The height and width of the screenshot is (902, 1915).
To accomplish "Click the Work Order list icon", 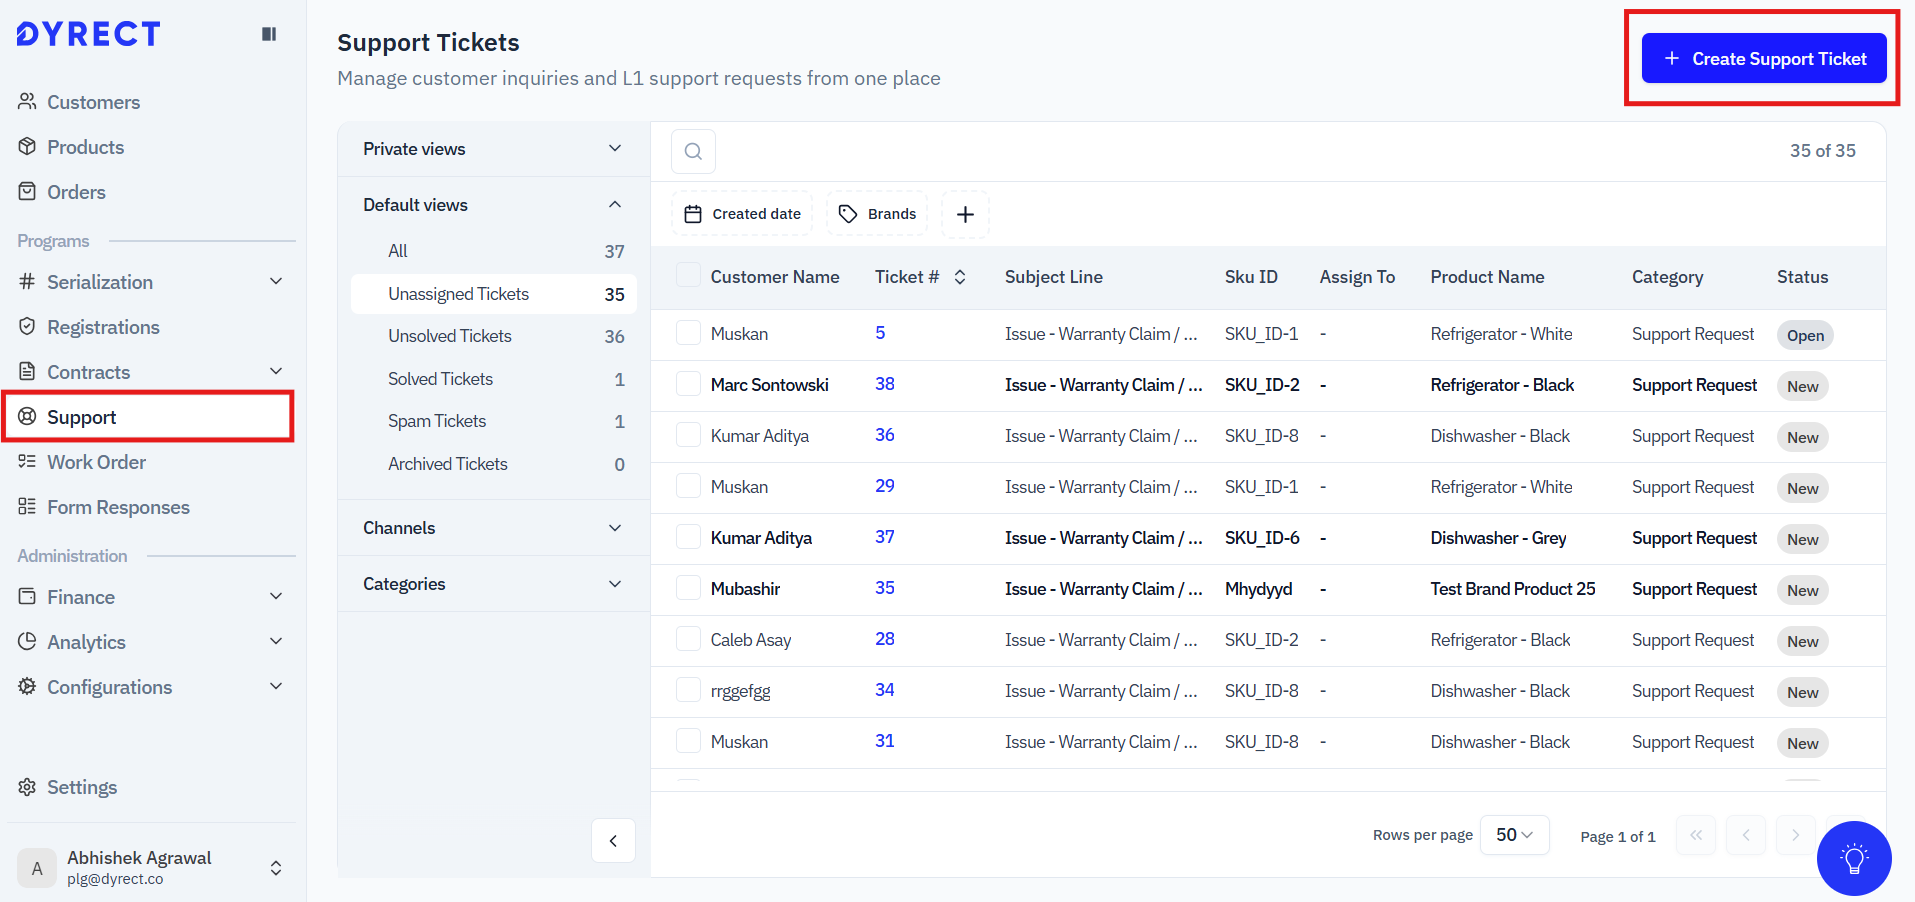I will (x=27, y=461).
